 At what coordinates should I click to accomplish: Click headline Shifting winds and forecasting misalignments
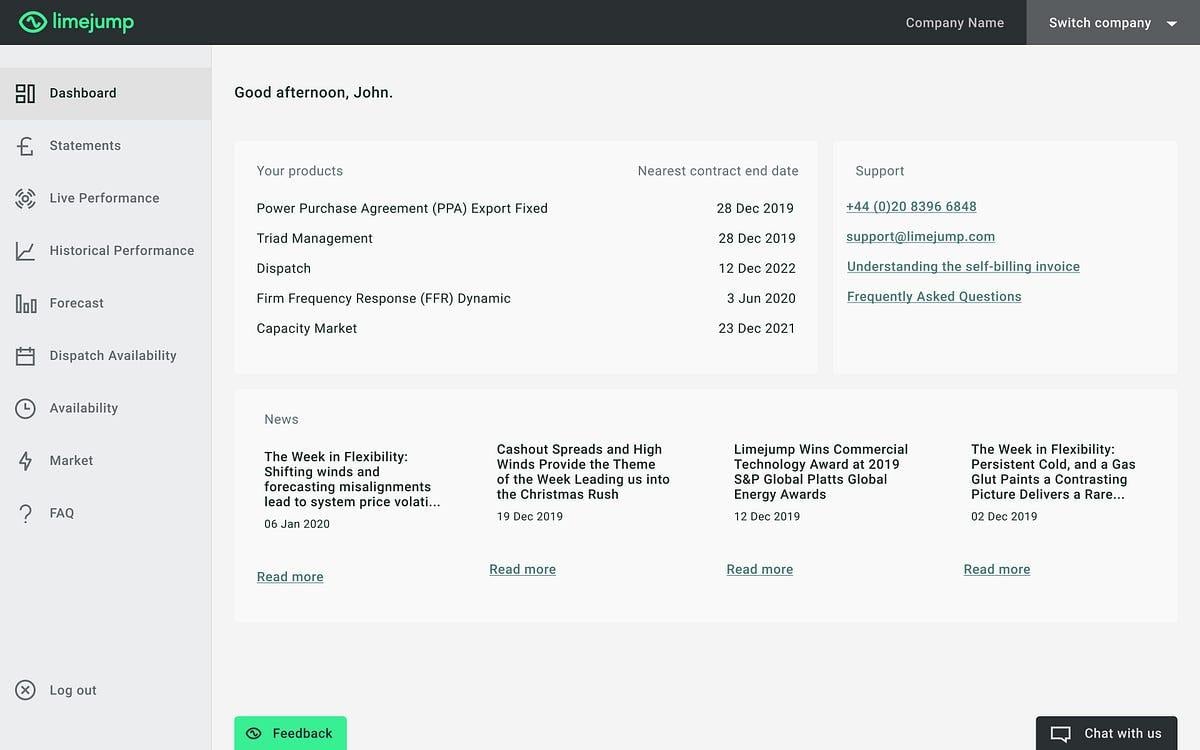(352, 479)
